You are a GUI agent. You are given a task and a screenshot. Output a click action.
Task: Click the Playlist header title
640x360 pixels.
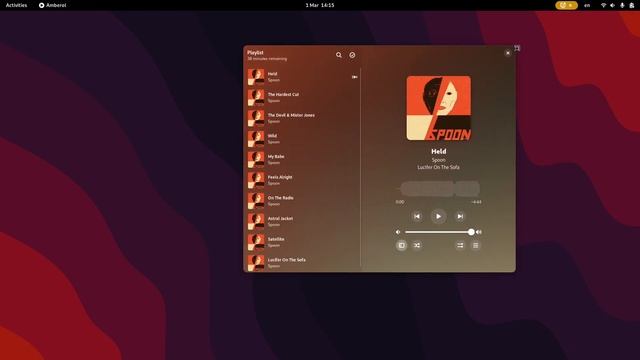pos(255,53)
